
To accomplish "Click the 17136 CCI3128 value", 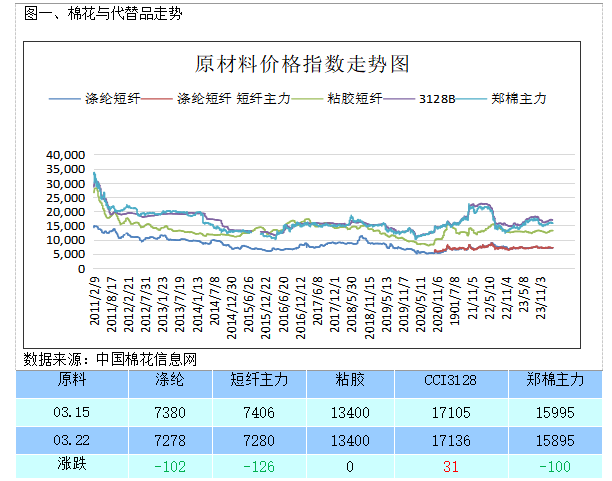I will coord(451,441).
